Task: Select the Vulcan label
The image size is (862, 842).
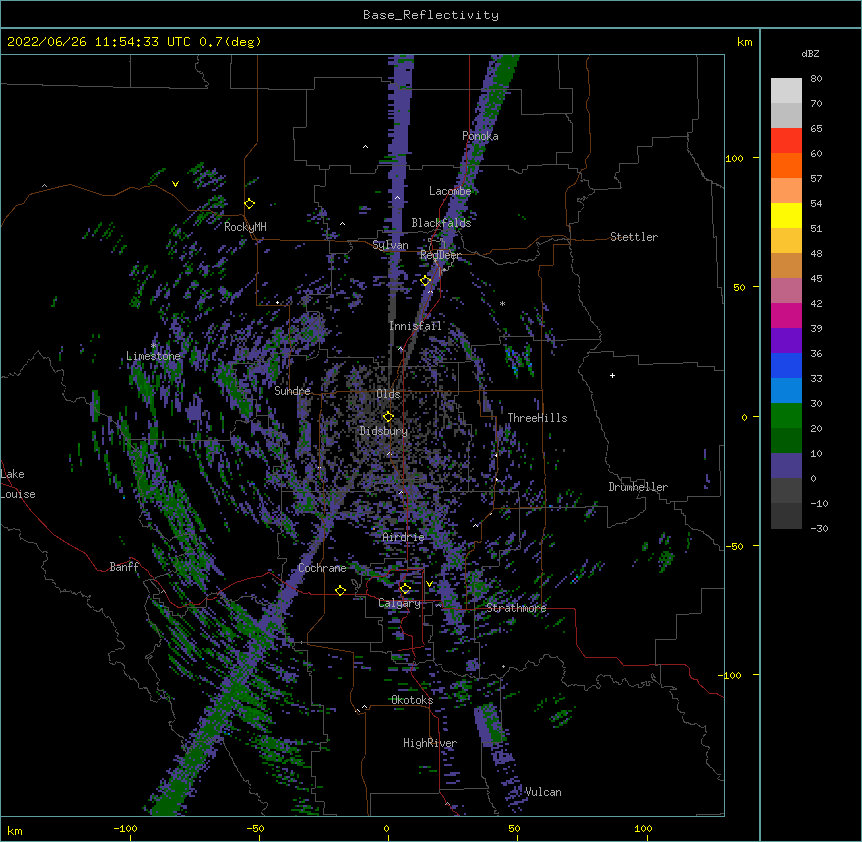Action: (x=543, y=792)
